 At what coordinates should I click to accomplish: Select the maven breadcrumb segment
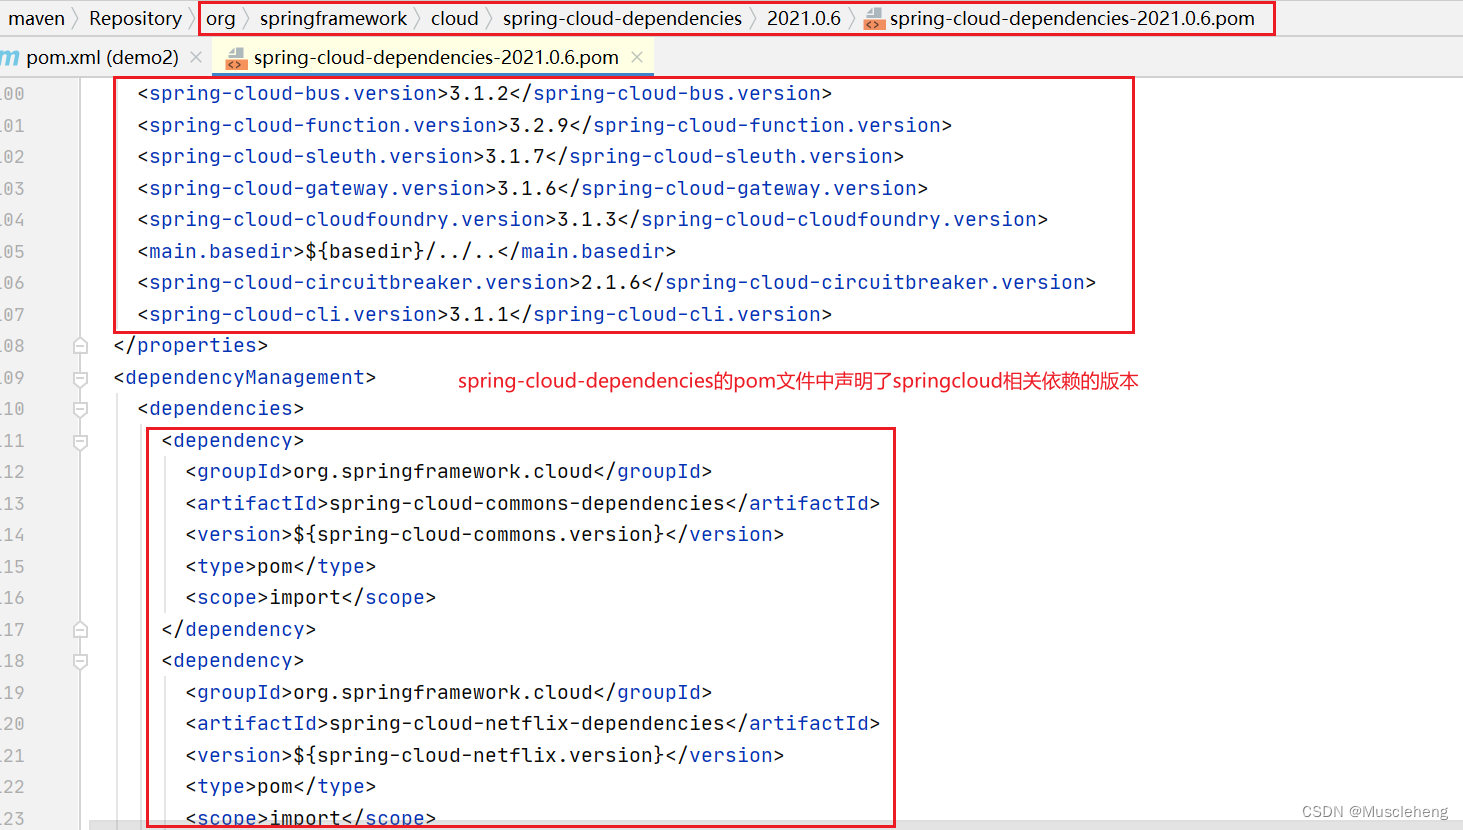[36, 18]
